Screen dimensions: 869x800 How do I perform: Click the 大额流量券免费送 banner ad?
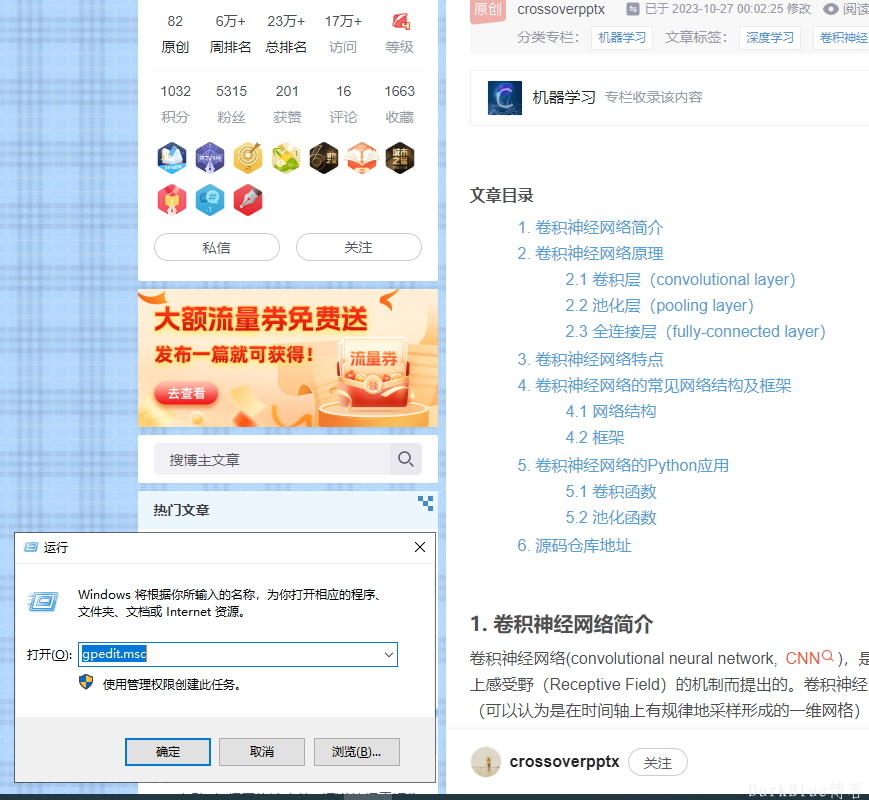[x=288, y=358]
